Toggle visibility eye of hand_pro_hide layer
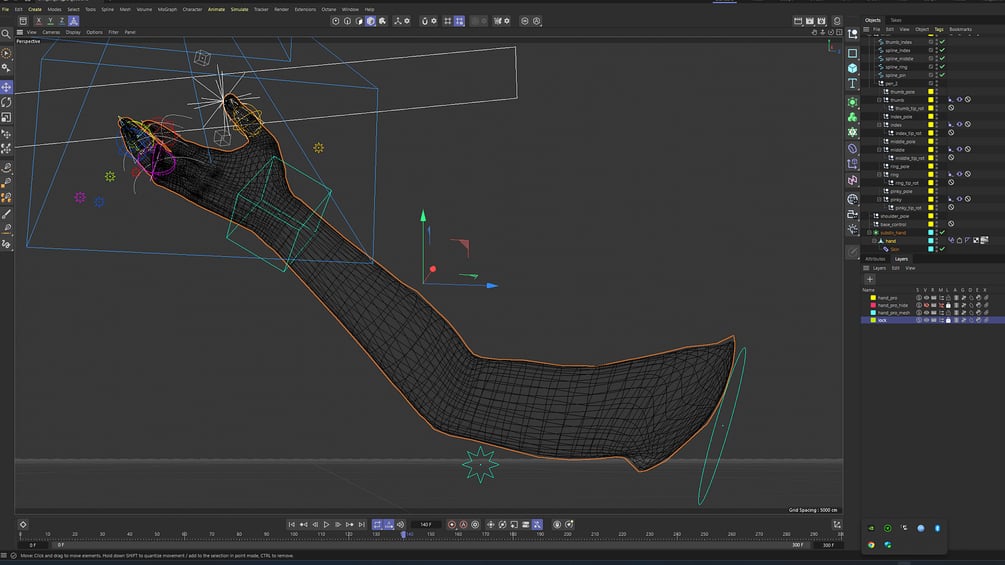This screenshot has height=565, width=1005. tap(926, 305)
